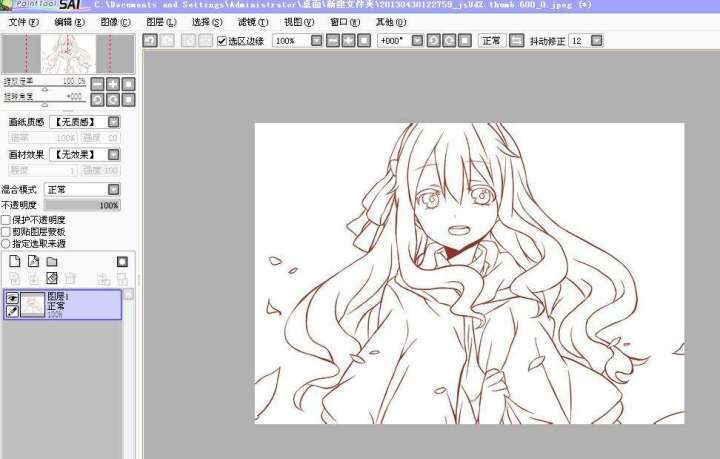Enable 剪贴图层蒙板 checkbox
Viewport: 720px width, 459px height.
click(6, 231)
